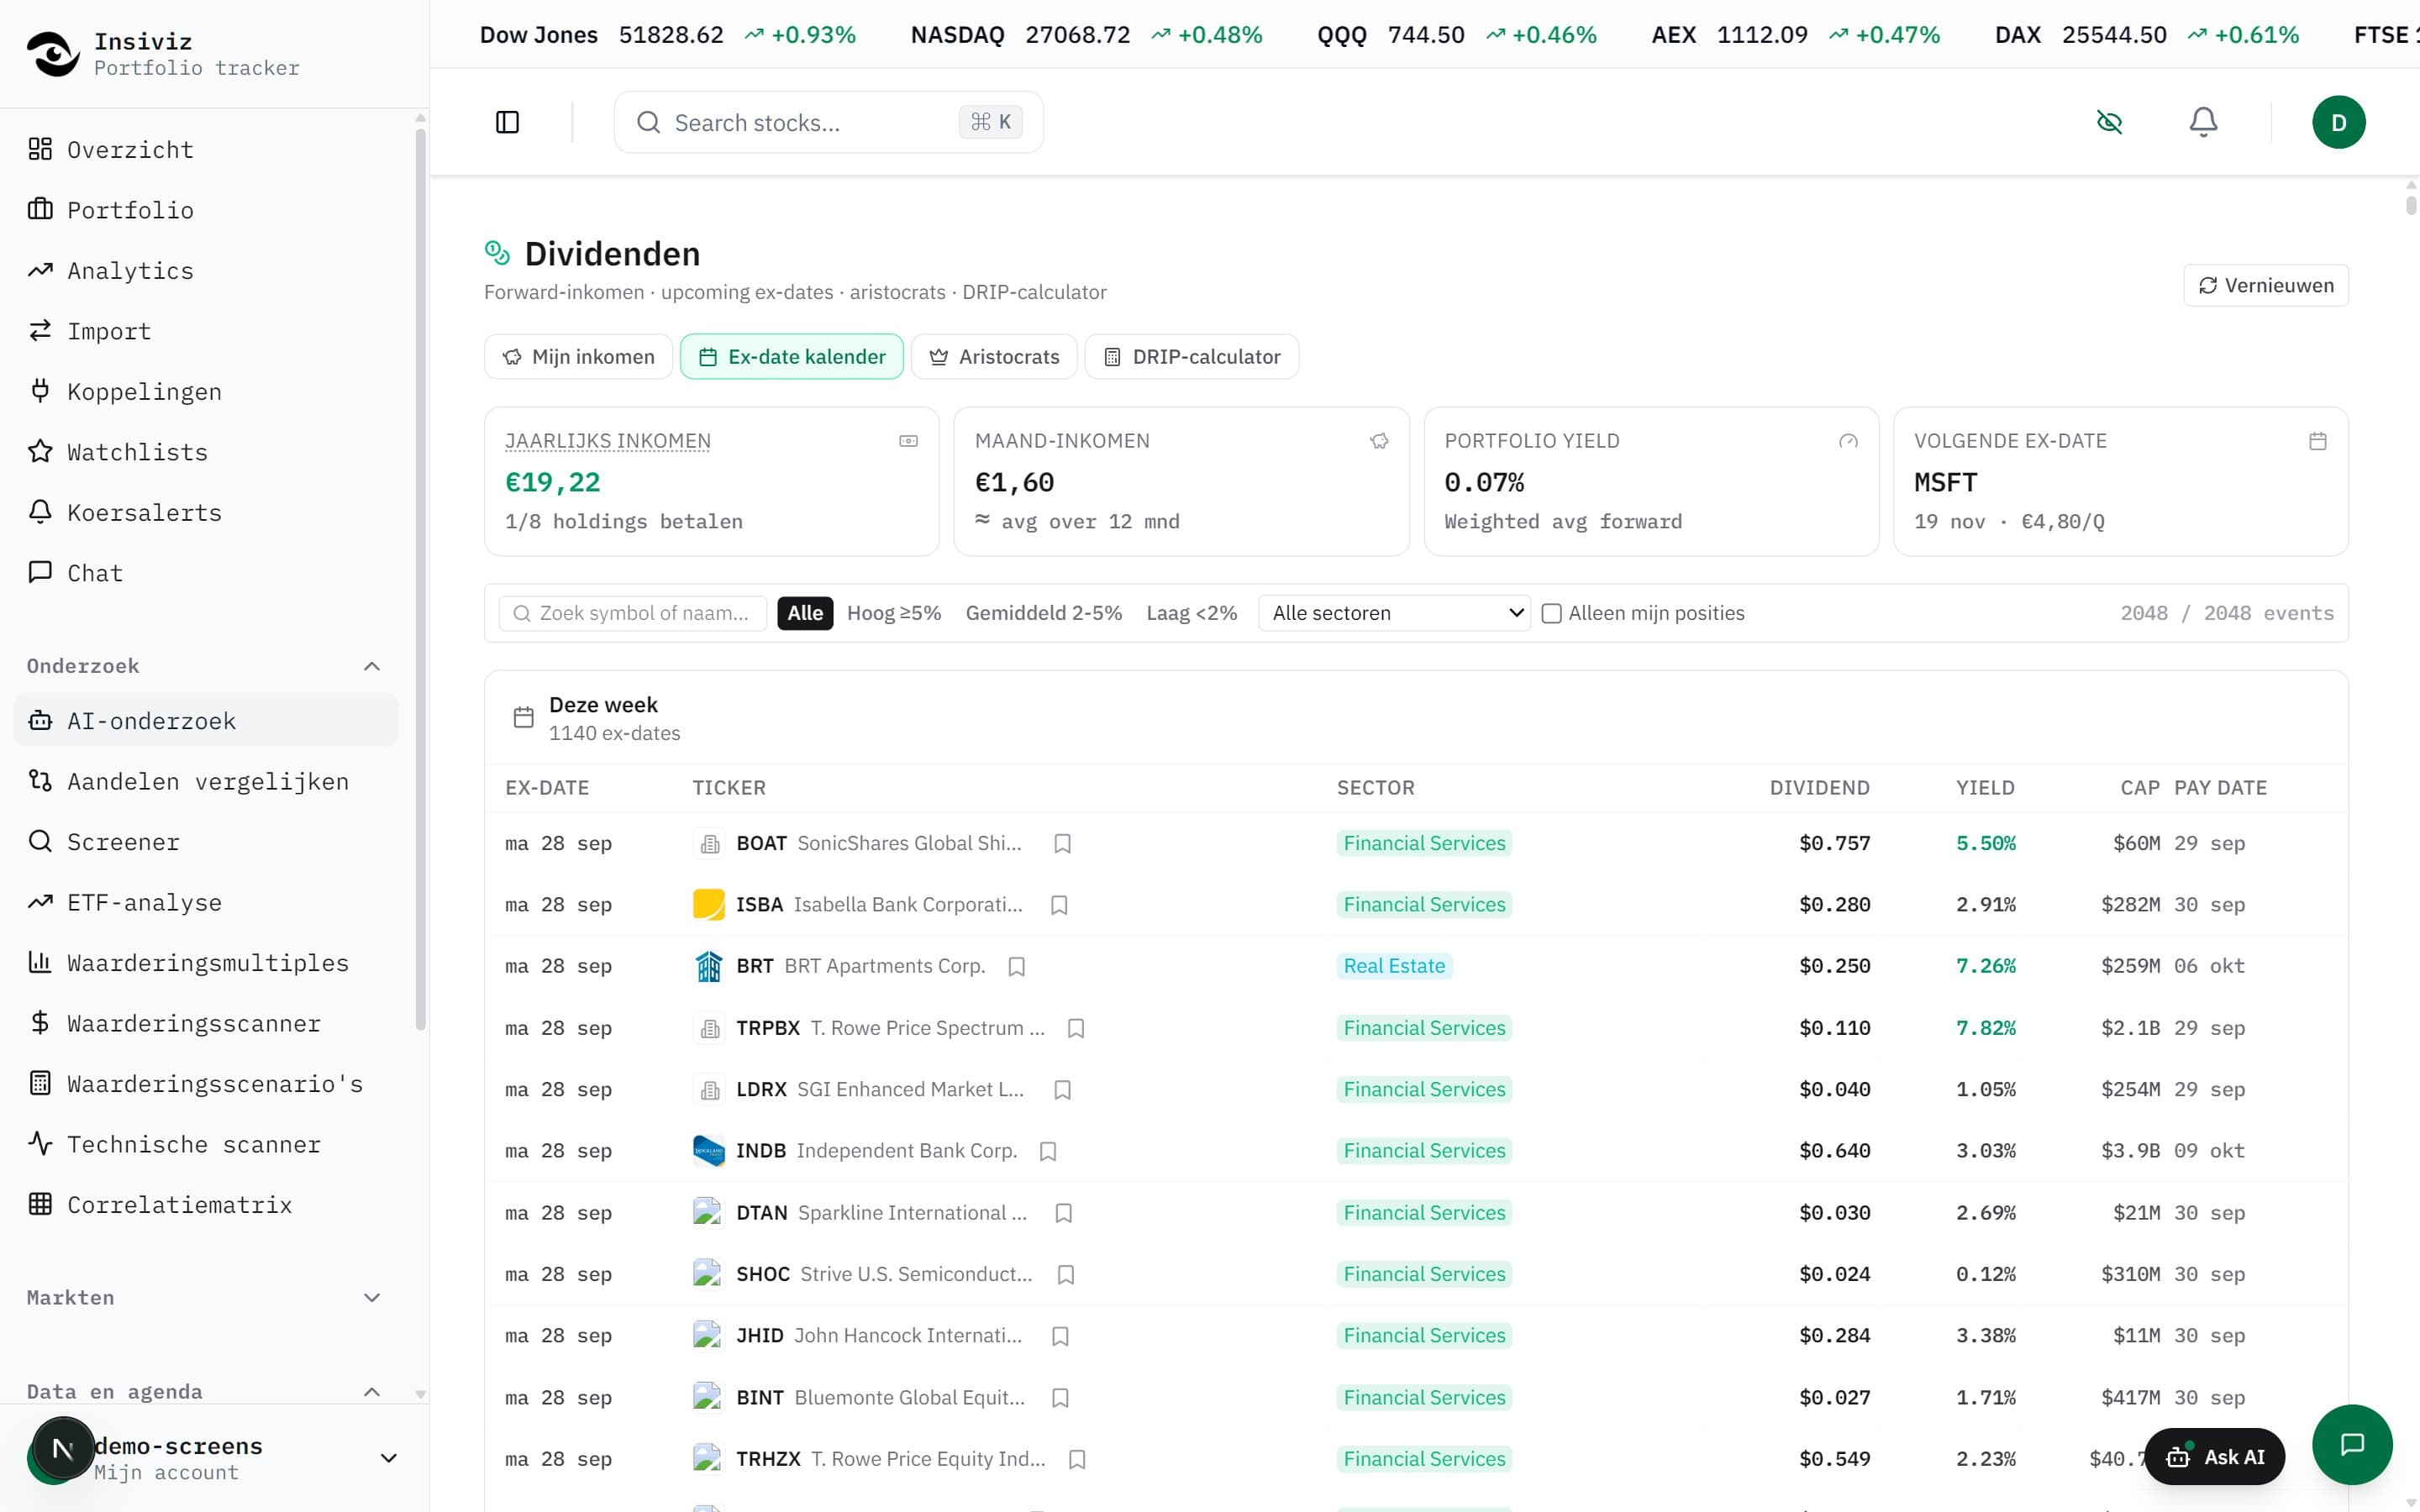Go to Overzicht in sidebar
This screenshot has height=1512, width=2420.
click(206, 150)
